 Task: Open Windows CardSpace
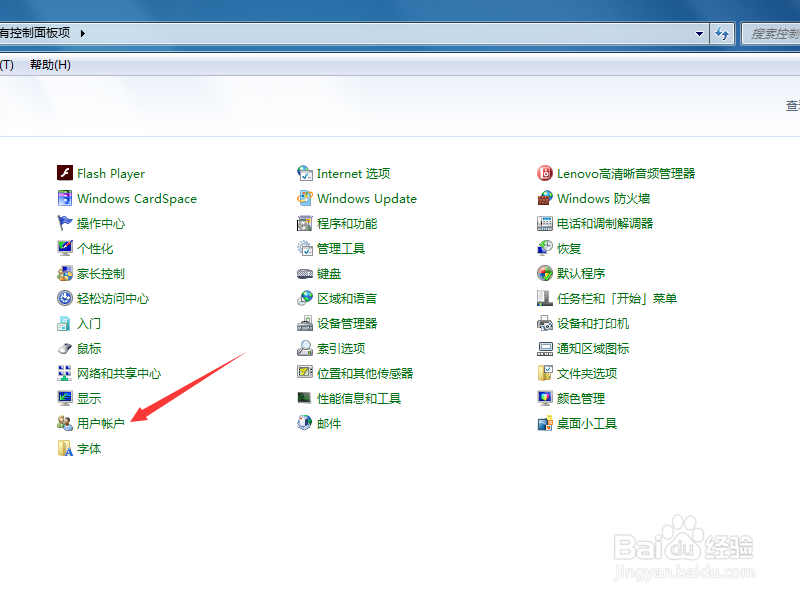(137, 198)
